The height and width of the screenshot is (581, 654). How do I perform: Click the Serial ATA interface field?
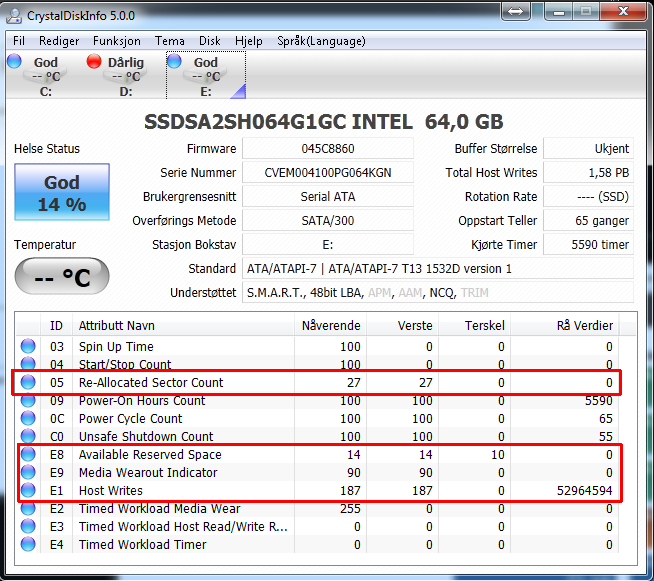(328, 196)
